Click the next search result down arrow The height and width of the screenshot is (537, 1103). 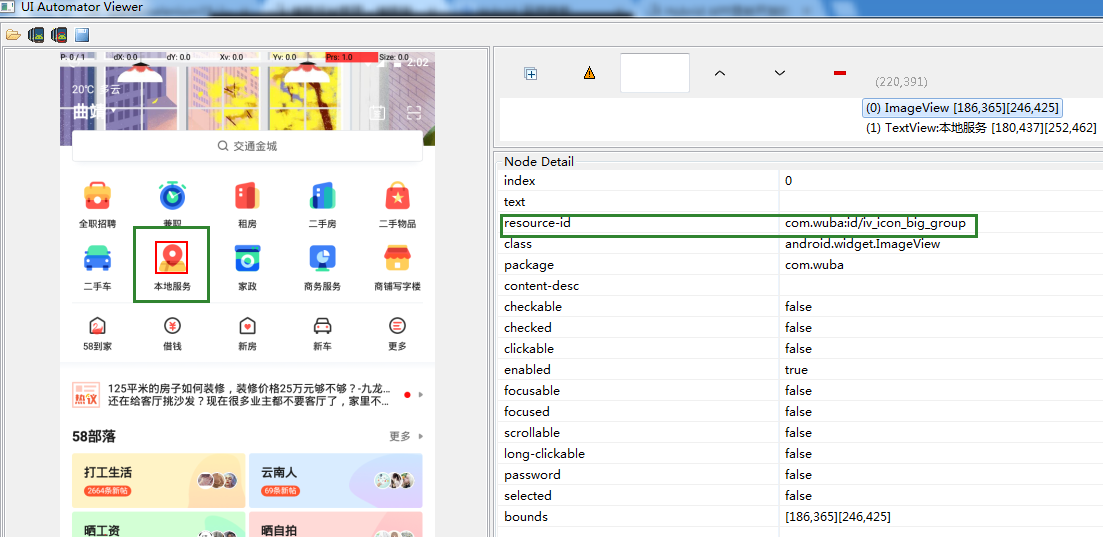[x=779, y=73]
